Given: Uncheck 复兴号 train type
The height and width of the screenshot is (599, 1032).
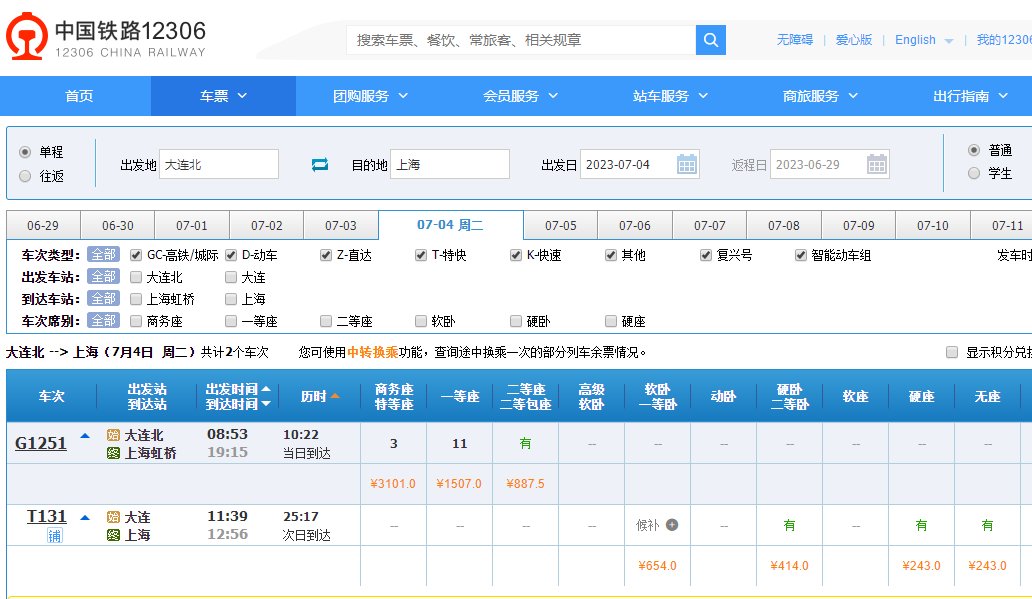Looking at the screenshot, I should (x=706, y=255).
